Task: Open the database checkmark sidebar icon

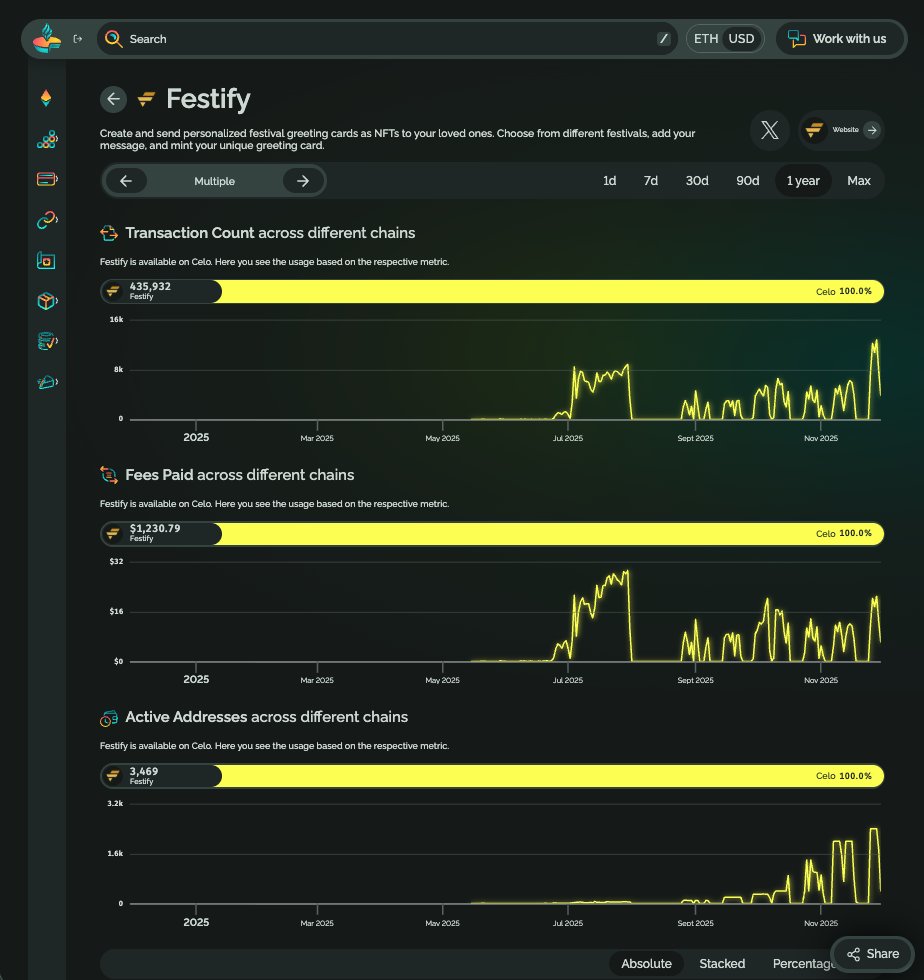Action: tap(47, 341)
